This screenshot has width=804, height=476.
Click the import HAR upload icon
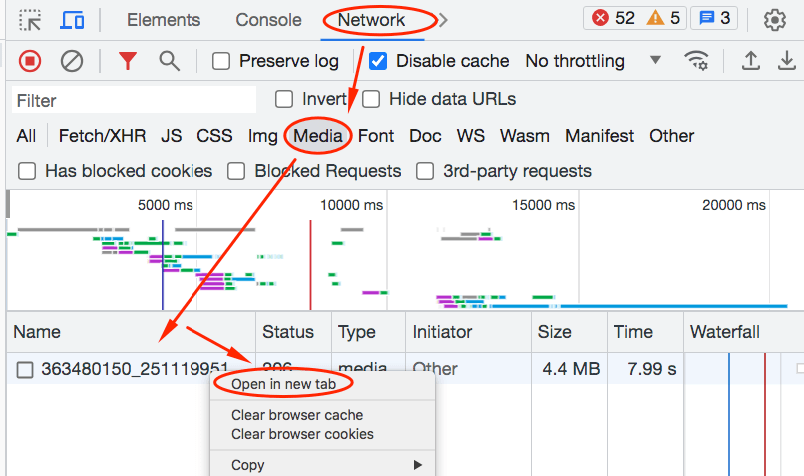[x=750, y=61]
